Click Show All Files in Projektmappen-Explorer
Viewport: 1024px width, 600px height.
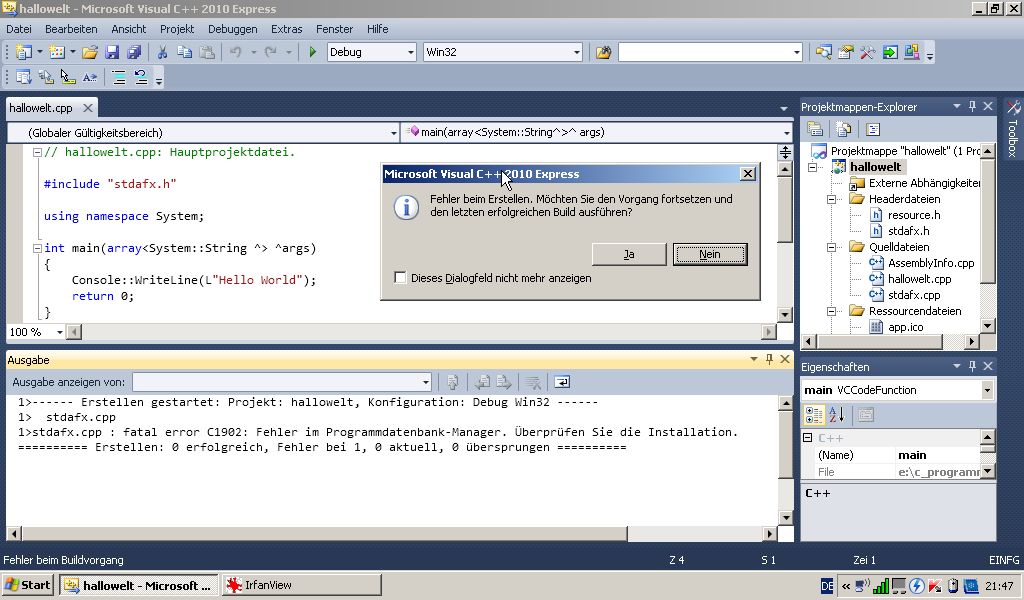[x=844, y=129]
